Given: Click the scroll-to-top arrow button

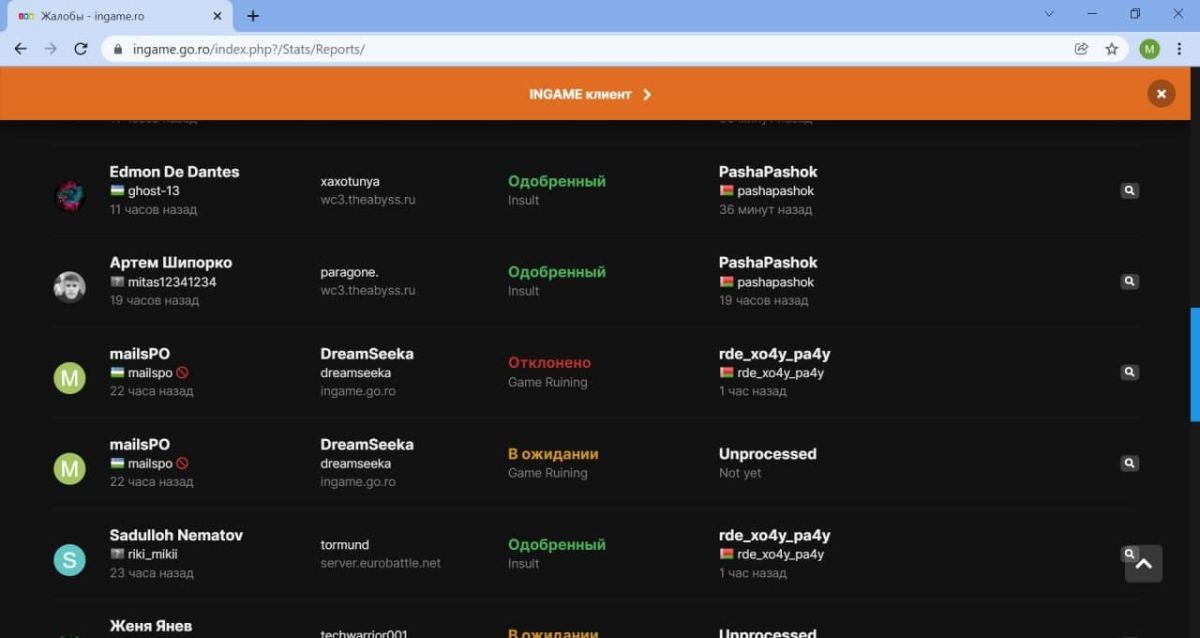Looking at the screenshot, I should (1144, 564).
